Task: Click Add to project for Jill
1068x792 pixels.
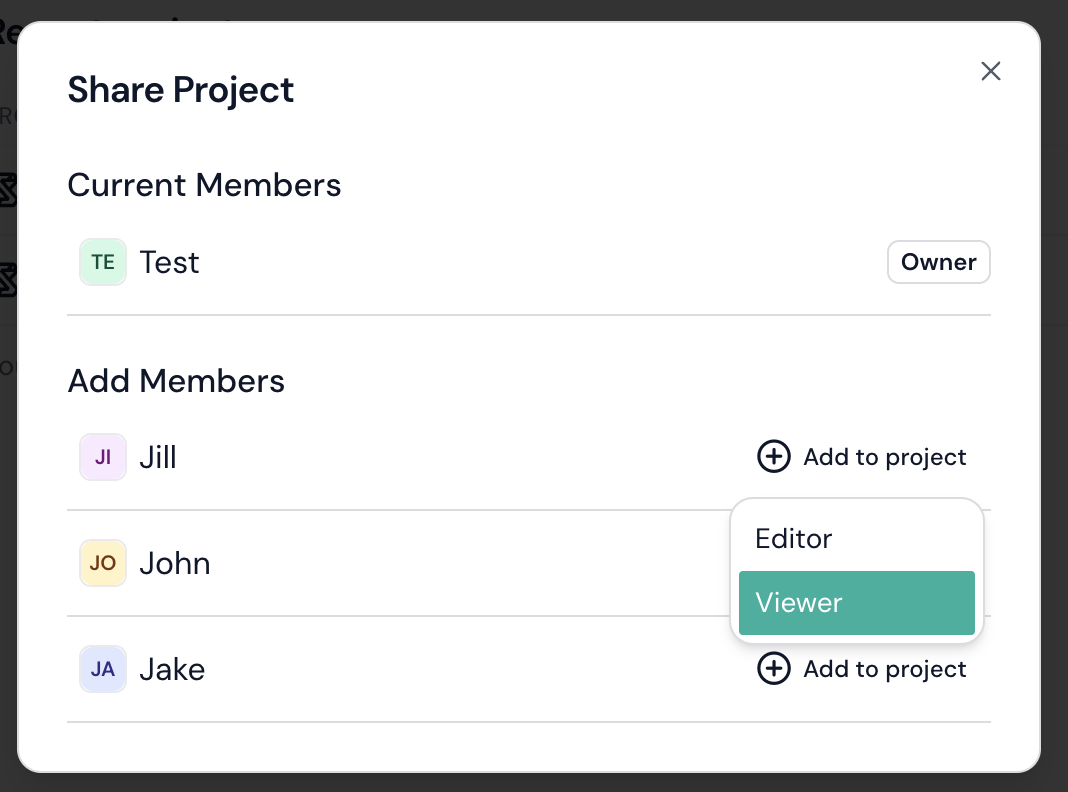Action: pos(884,457)
